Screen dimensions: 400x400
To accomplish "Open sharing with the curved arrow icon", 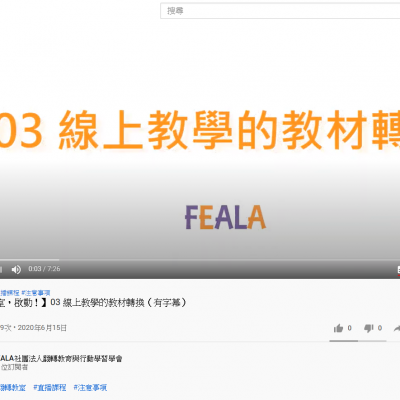I will point(397,328).
